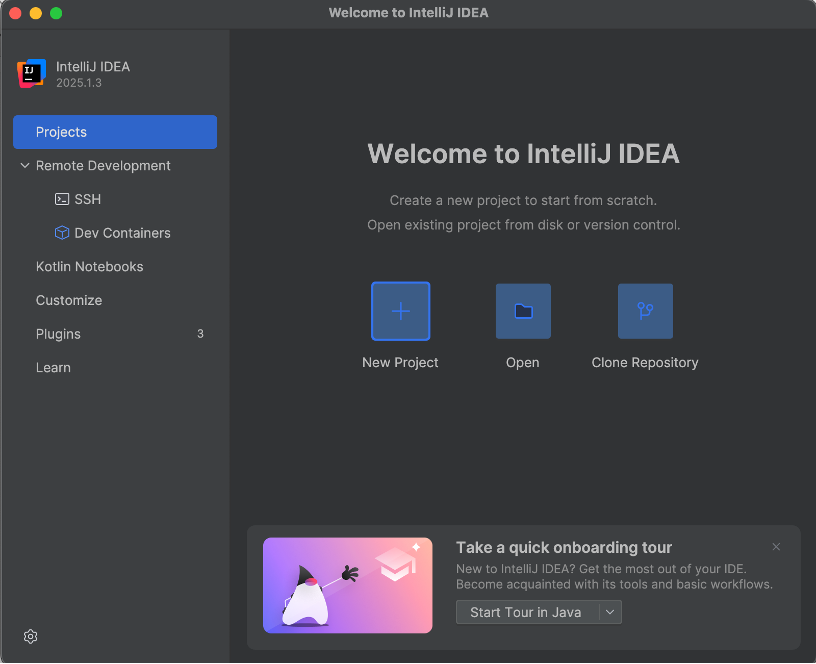Select the Projects tab
Screen dimensions: 816x664
115,132
